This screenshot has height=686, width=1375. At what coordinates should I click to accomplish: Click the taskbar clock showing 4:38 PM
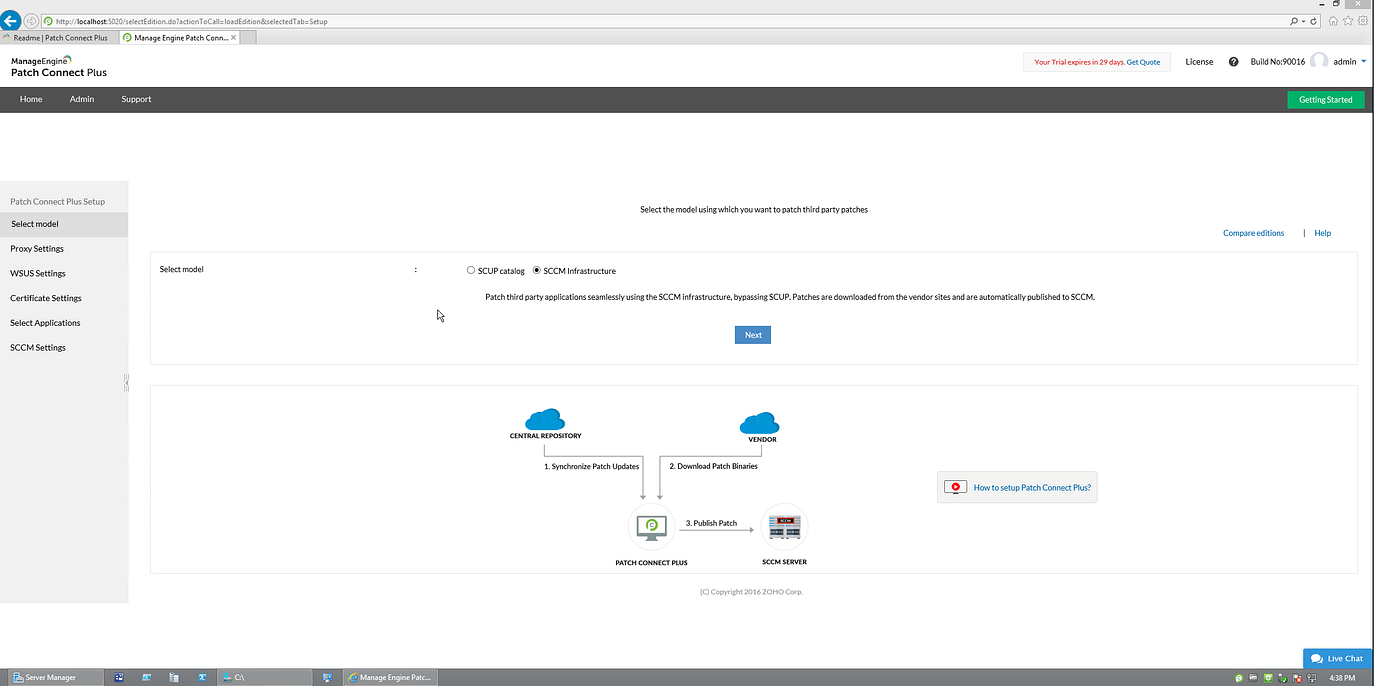[1342, 678]
